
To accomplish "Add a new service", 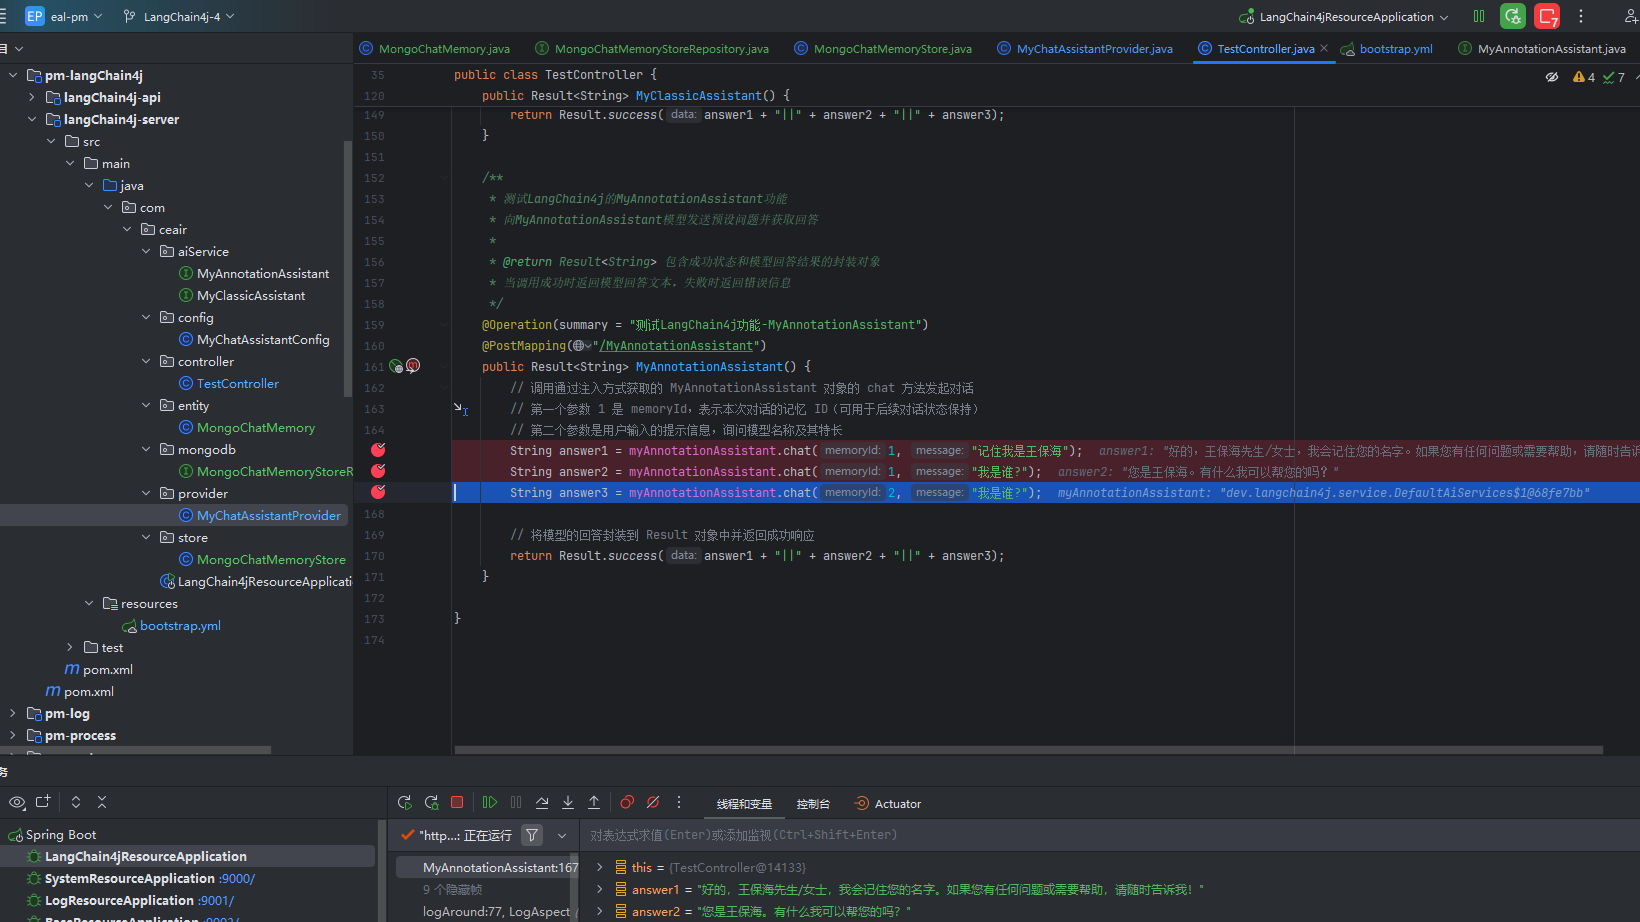I will tap(43, 802).
